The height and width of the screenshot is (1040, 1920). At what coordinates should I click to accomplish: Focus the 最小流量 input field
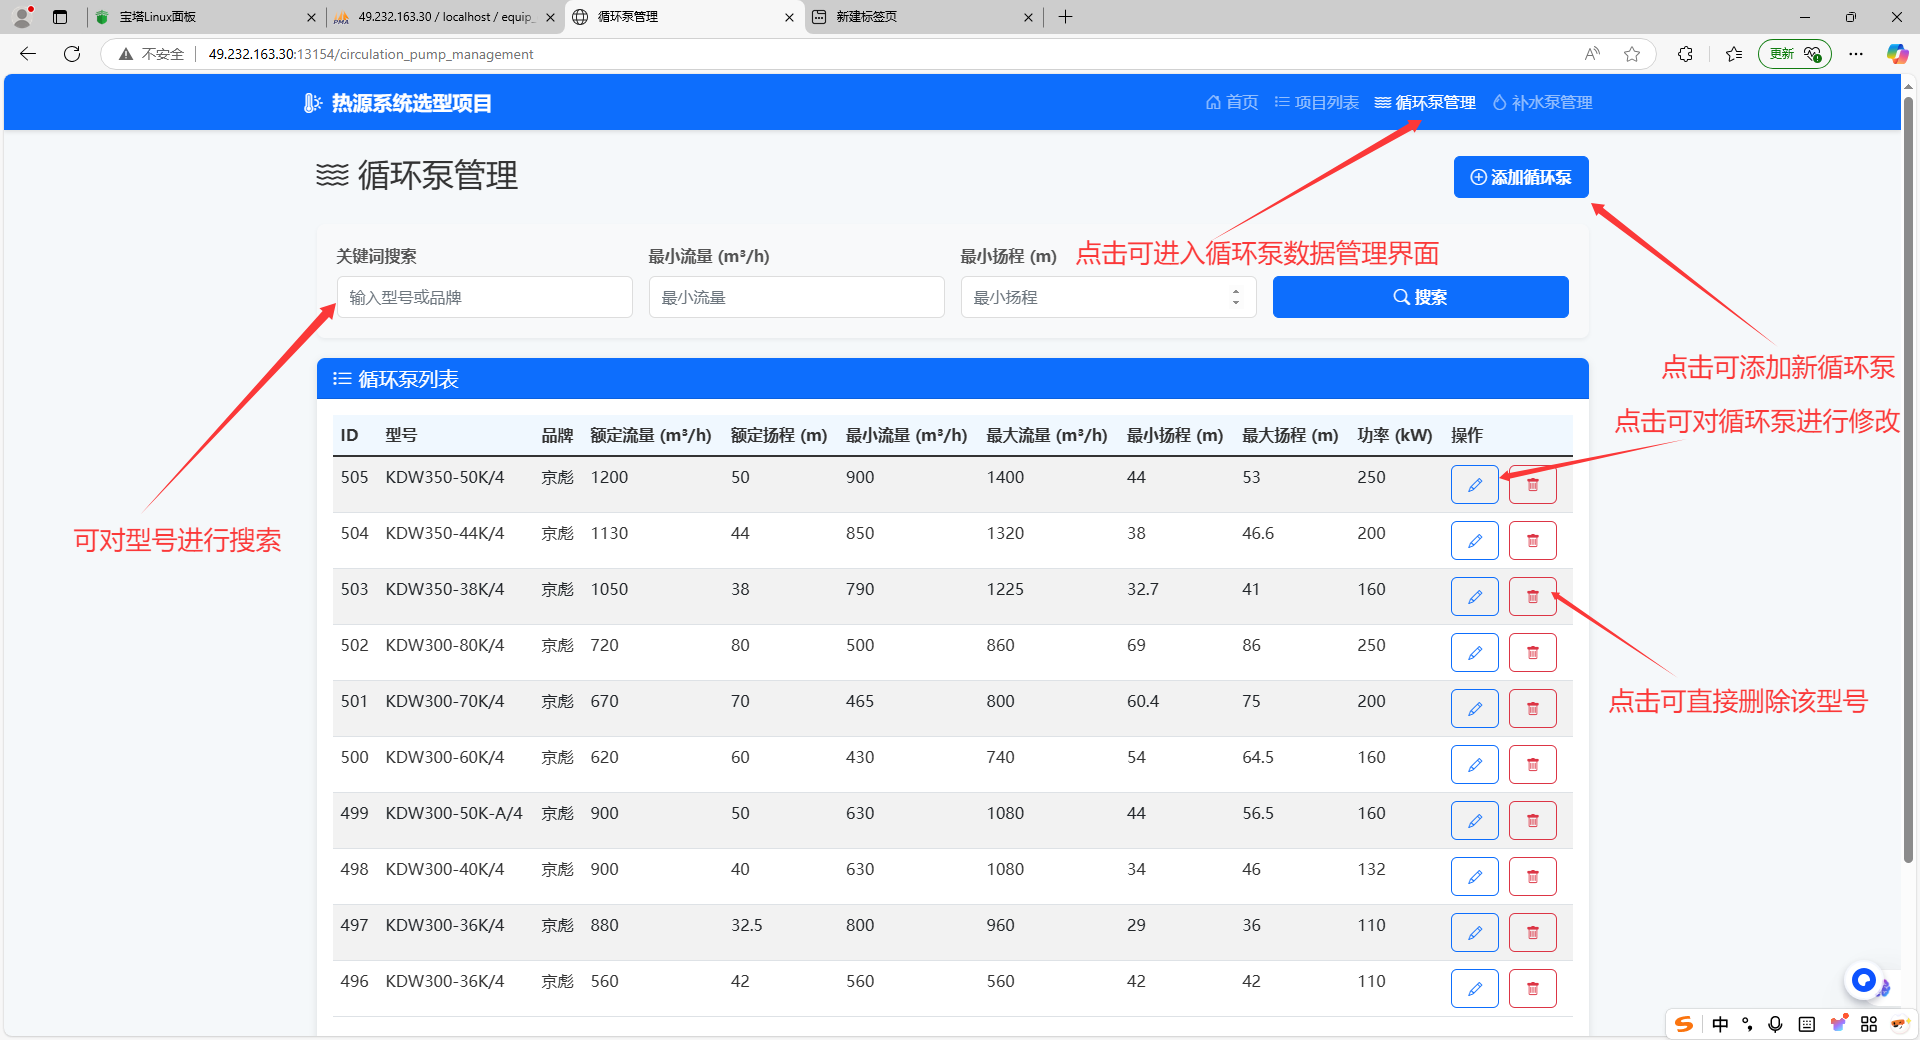(x=797, y=297)
